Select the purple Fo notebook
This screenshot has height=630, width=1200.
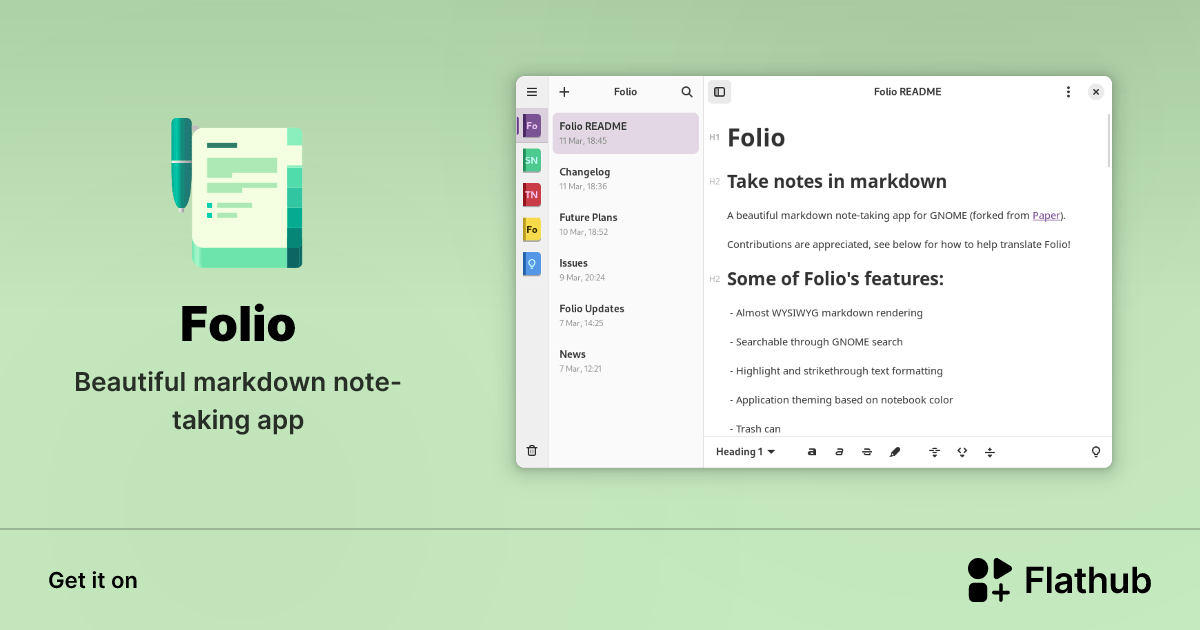532,126
